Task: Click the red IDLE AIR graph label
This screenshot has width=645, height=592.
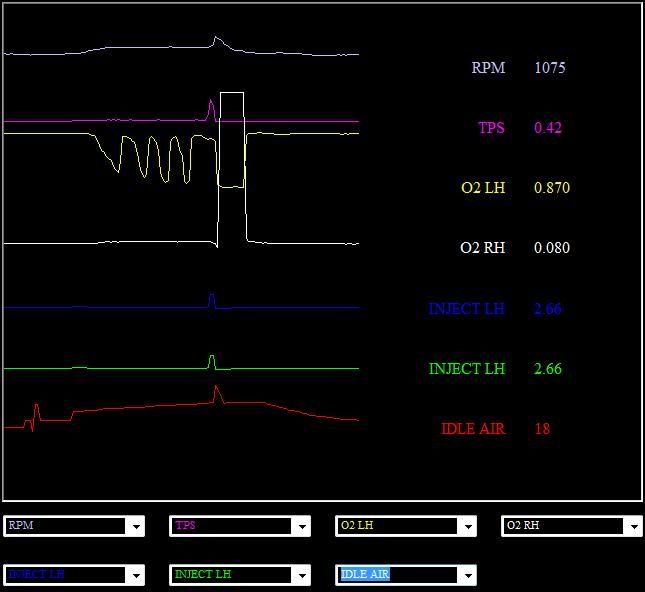Action: 473,429
